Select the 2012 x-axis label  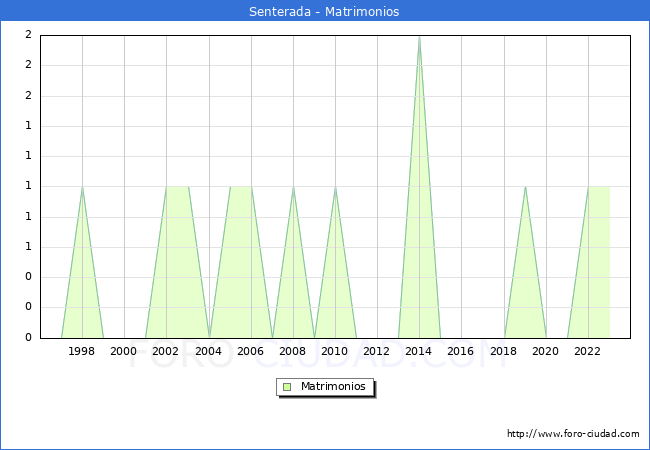[377, 351]
